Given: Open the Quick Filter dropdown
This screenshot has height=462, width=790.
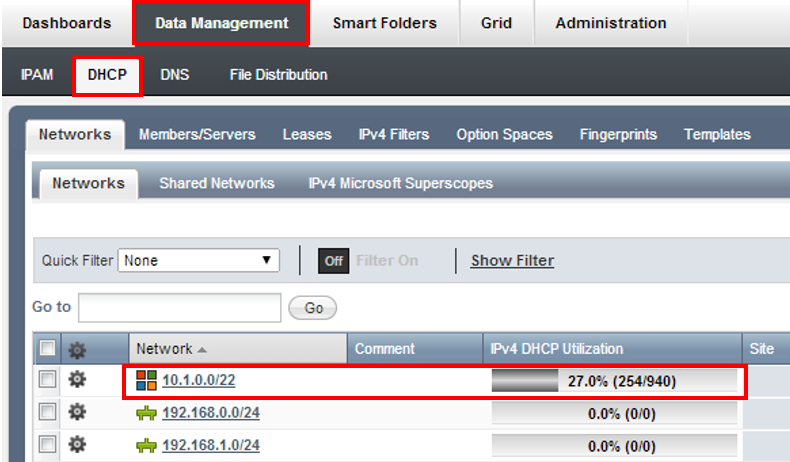Looking at the screenshot, I should 199,260.
